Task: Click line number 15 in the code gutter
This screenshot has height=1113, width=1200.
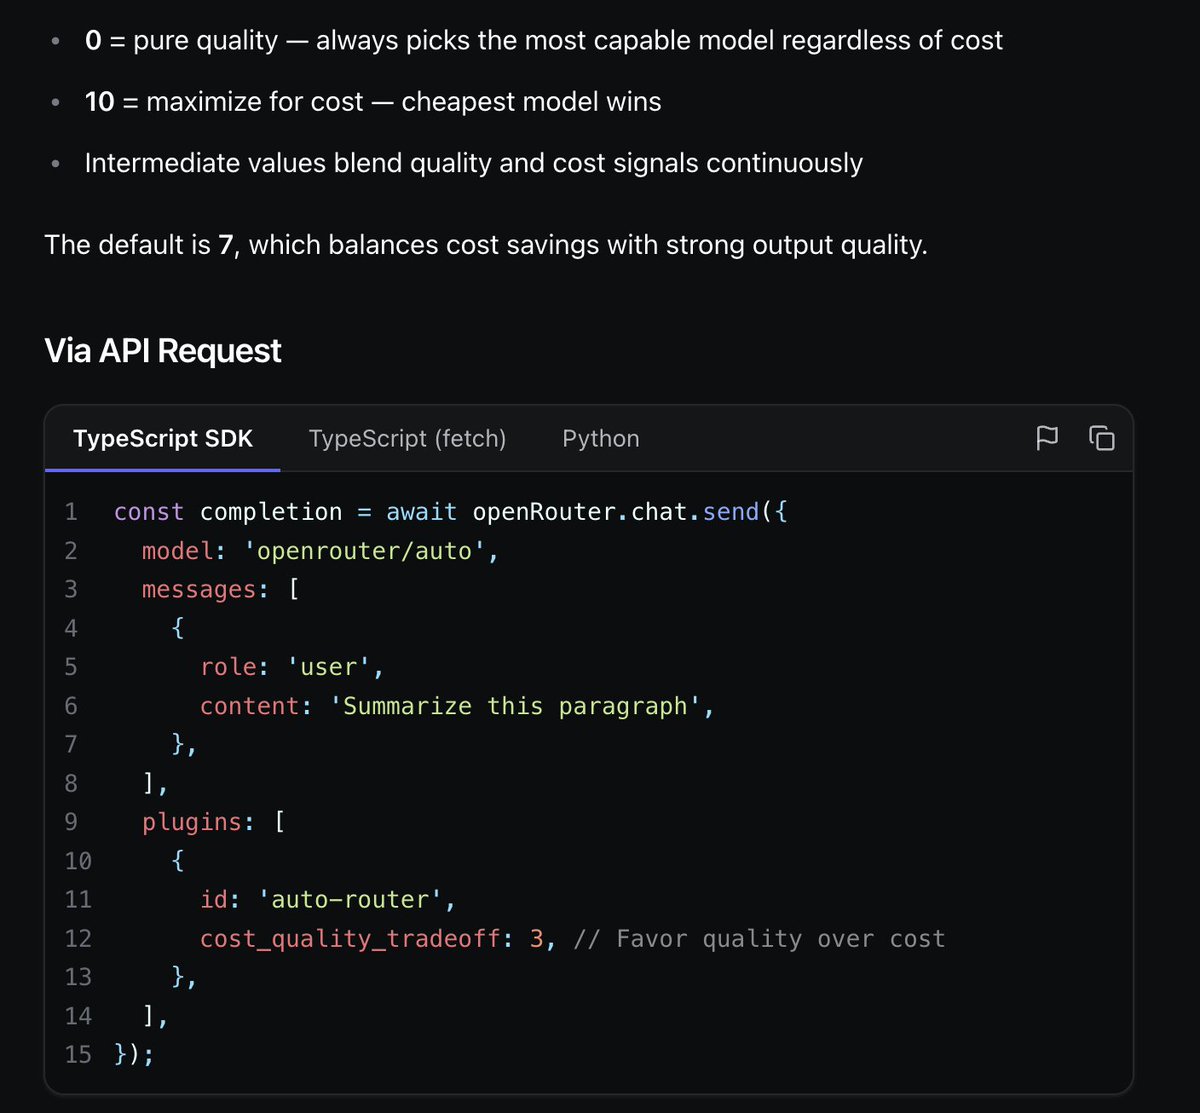Action: [78, 1054]
